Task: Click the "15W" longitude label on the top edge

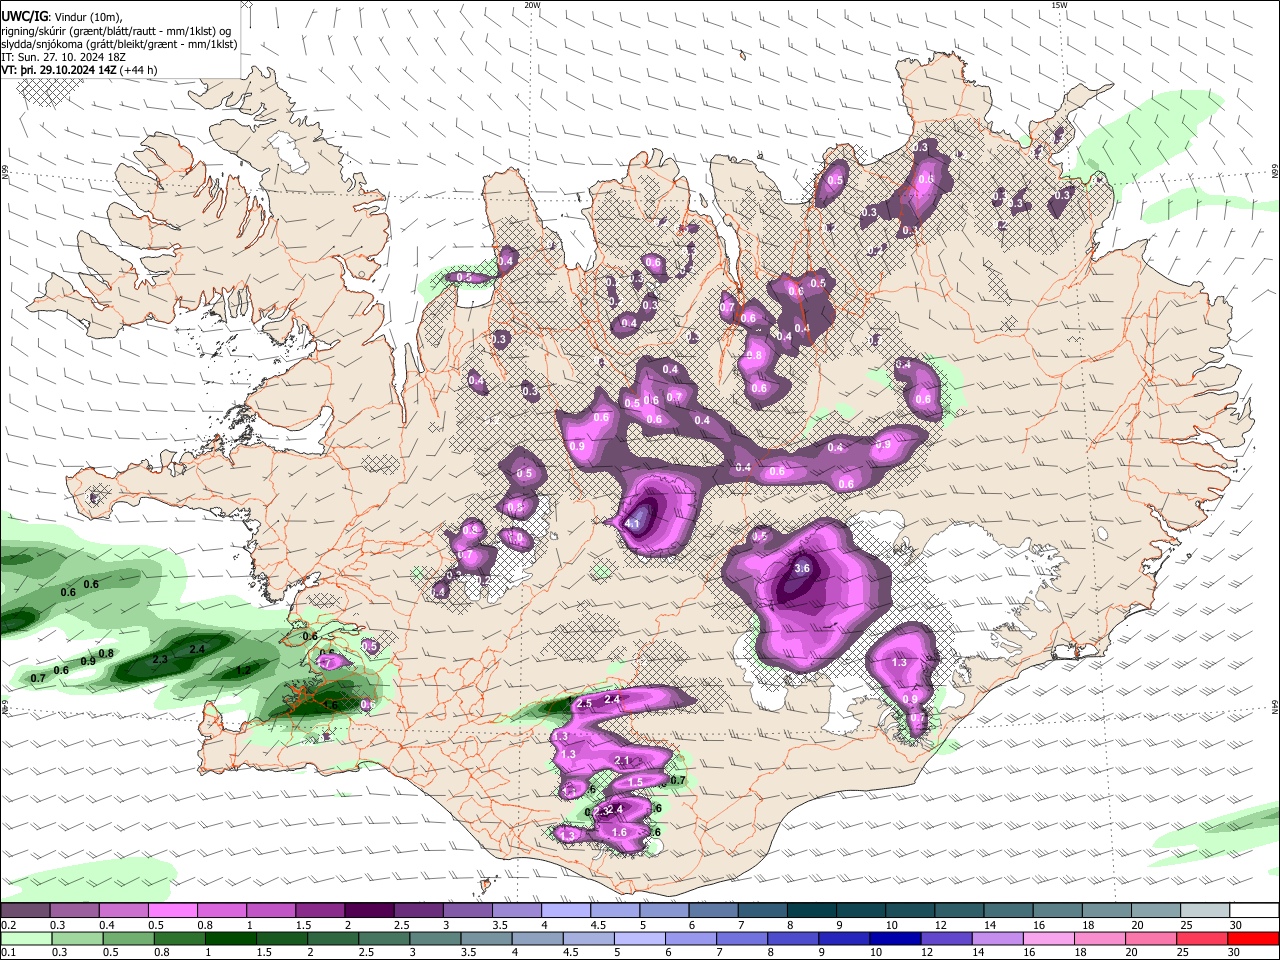Action: pyautogui.click(x=1059, y=5)
